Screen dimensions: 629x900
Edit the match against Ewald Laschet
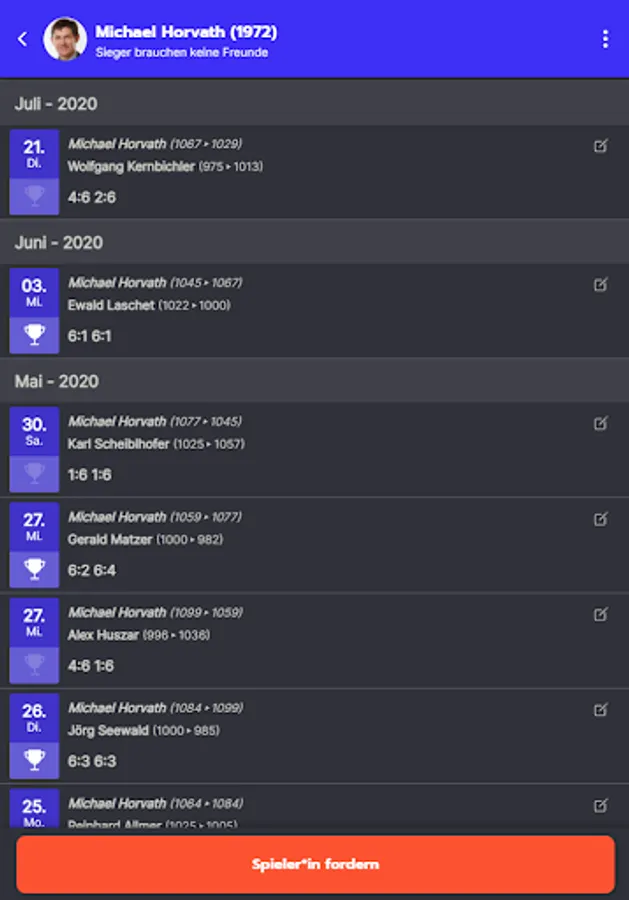pos(600,285)
